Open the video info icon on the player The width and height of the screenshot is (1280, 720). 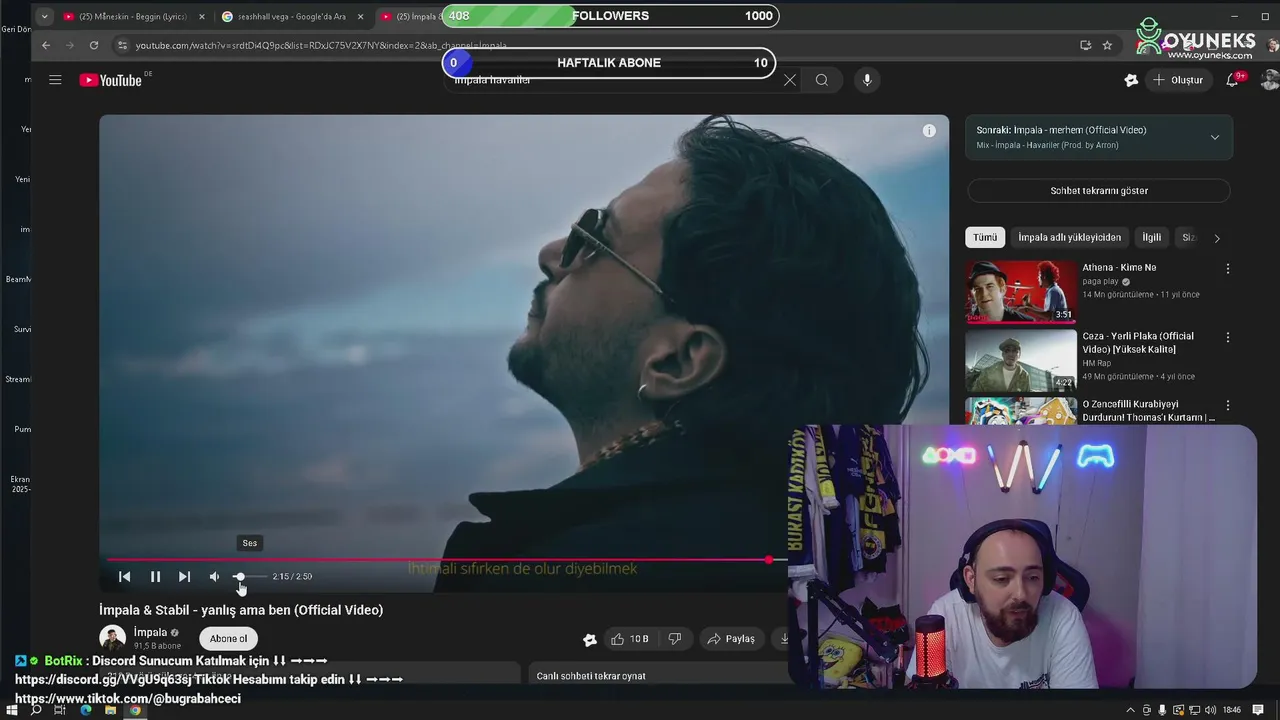tap(929, 131)
